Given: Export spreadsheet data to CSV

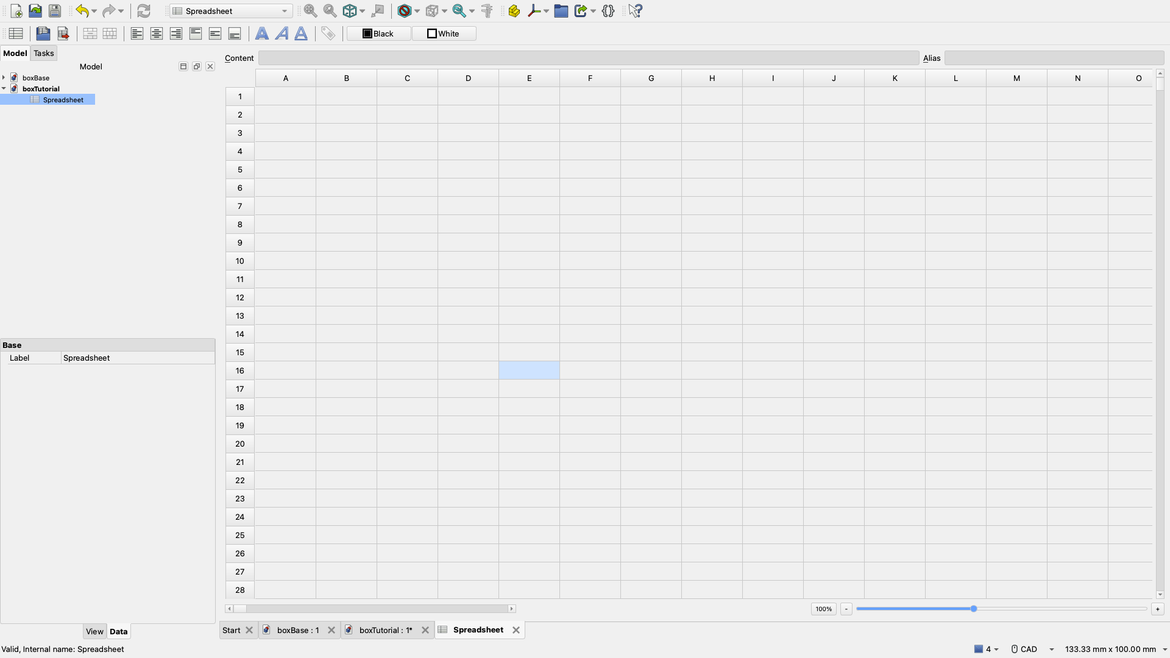Looking at the screenshot, I should [x=63, y=33].
